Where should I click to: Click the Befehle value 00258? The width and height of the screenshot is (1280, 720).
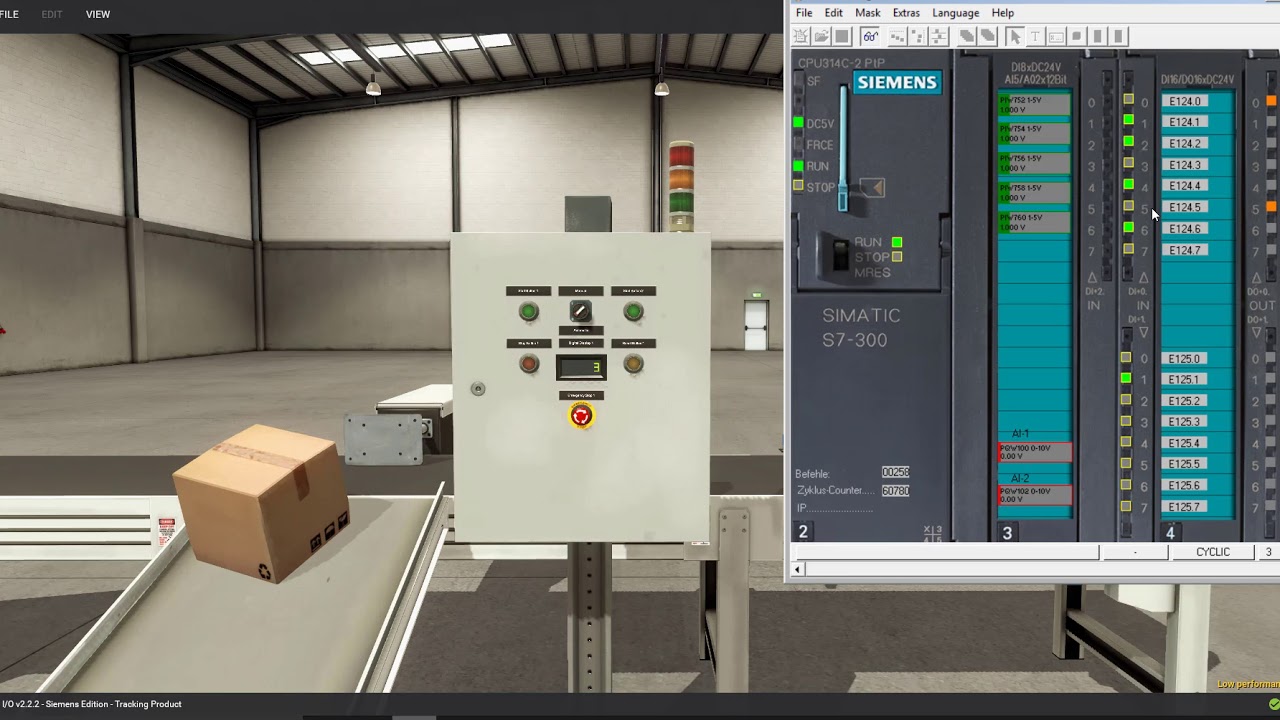click(x=896, y=472)
